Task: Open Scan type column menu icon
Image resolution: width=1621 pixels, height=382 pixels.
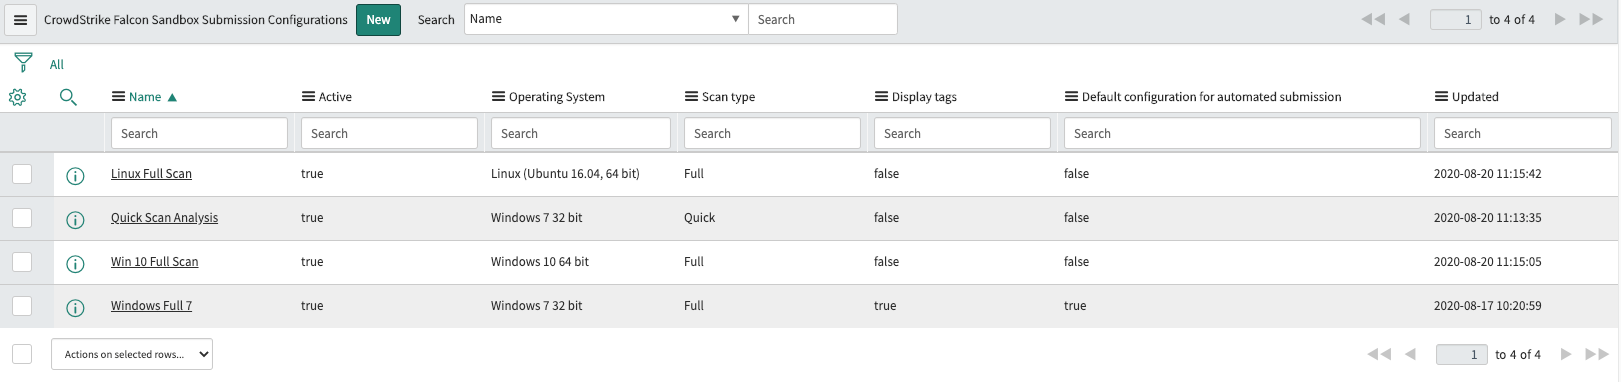Action: pos(691,97)
